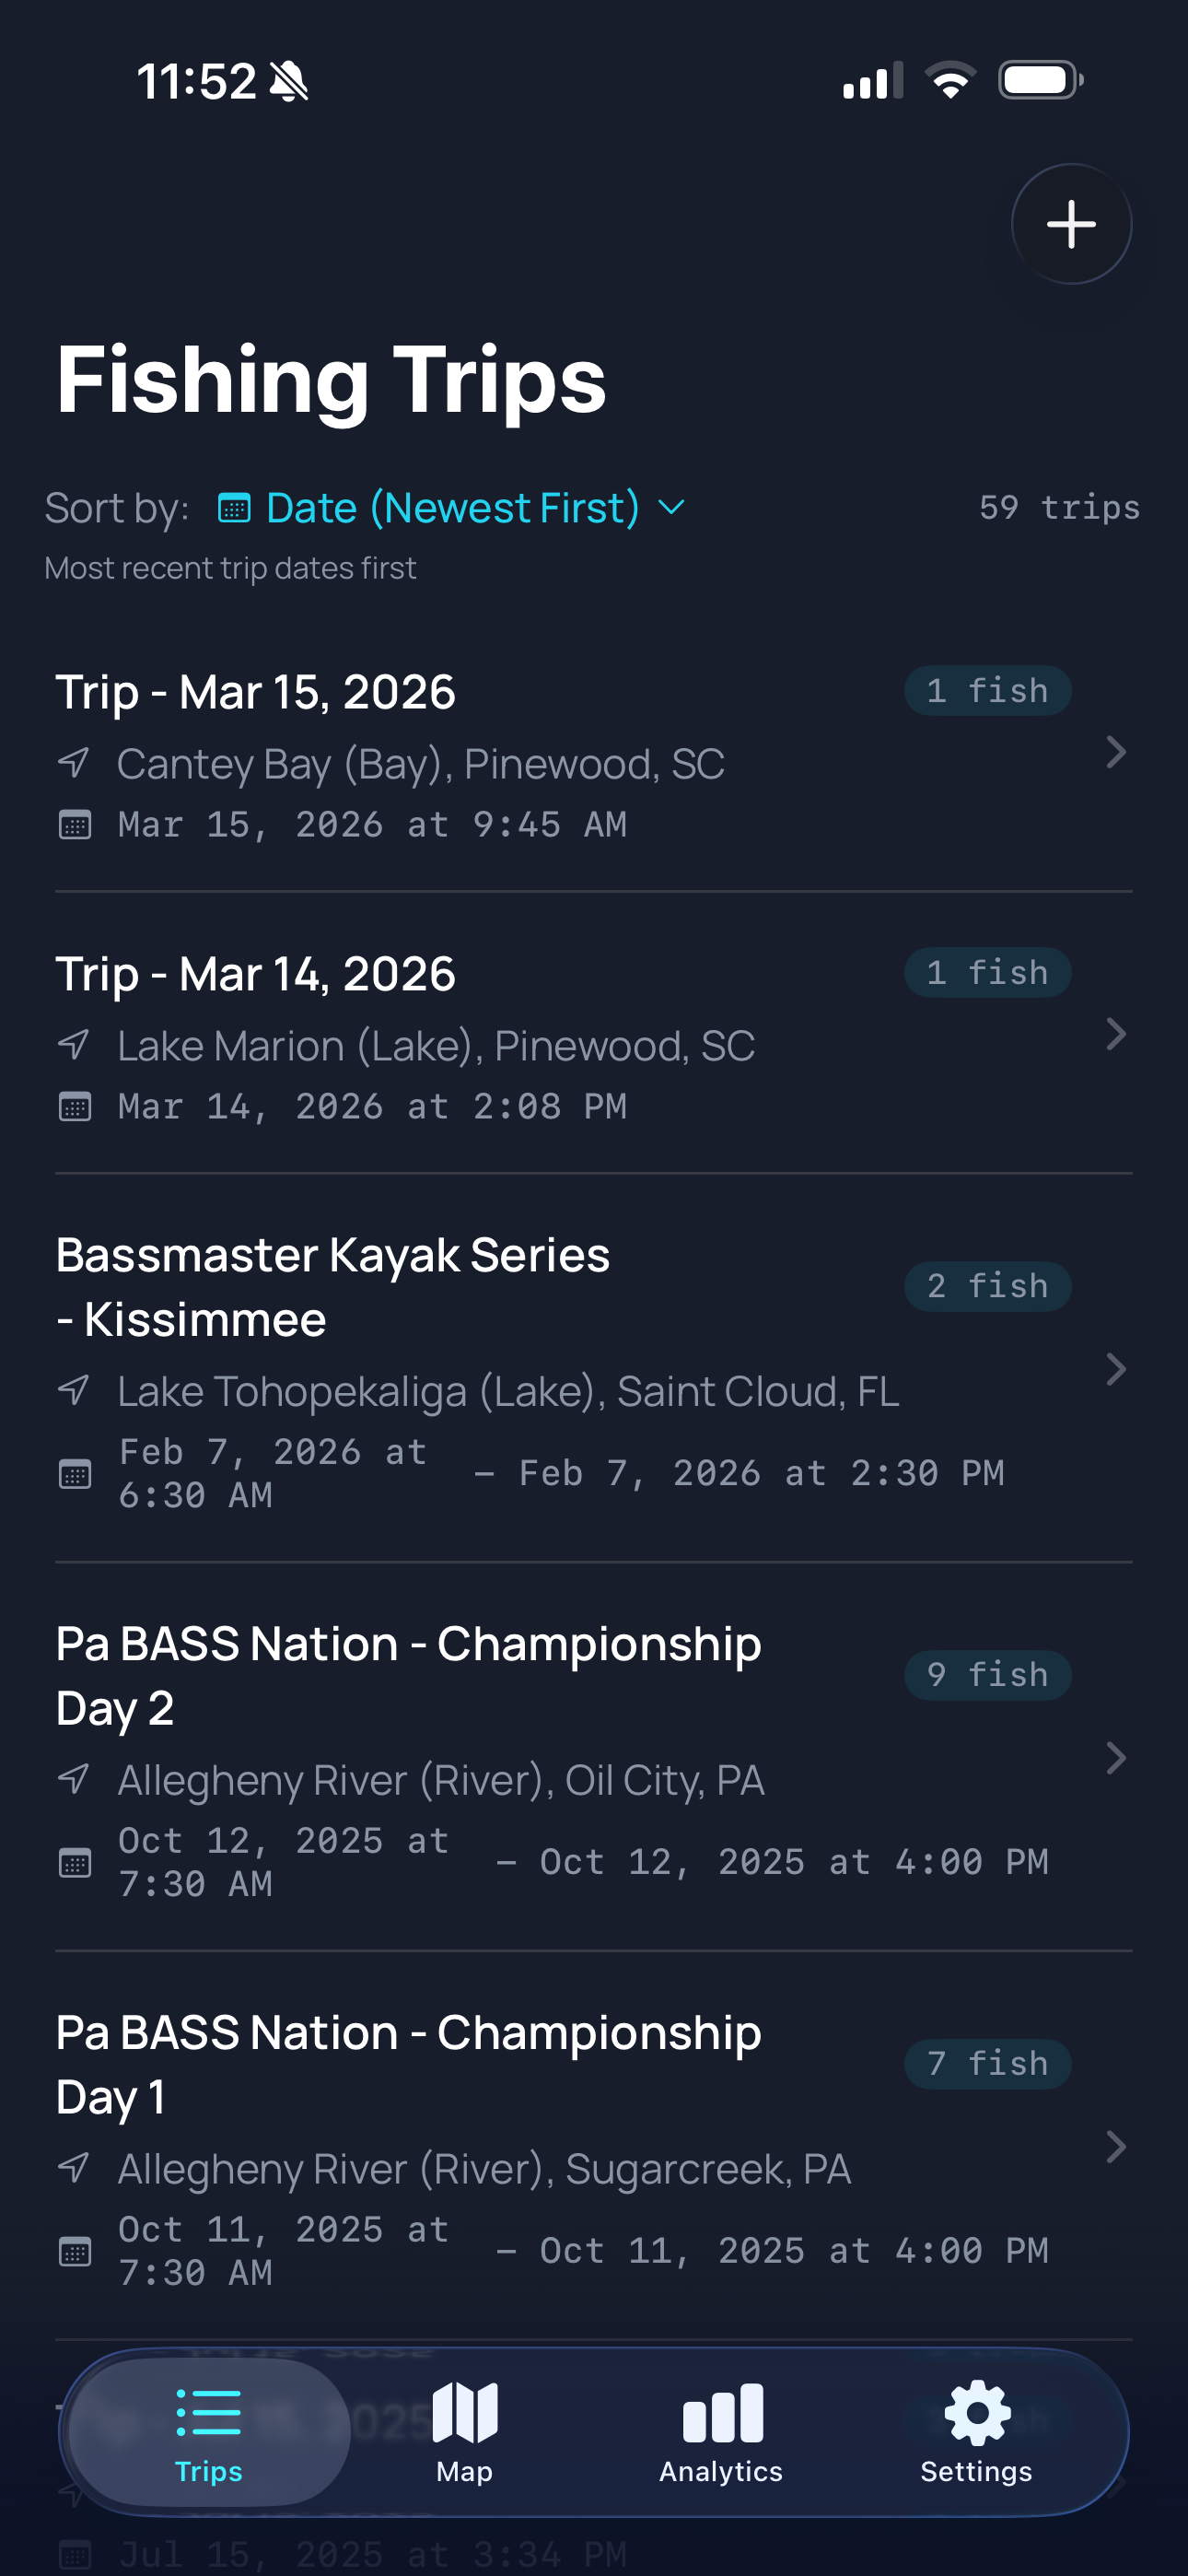Tap the 7 fish badge
This screenshot has height=2576, width=1188.
987,2064
